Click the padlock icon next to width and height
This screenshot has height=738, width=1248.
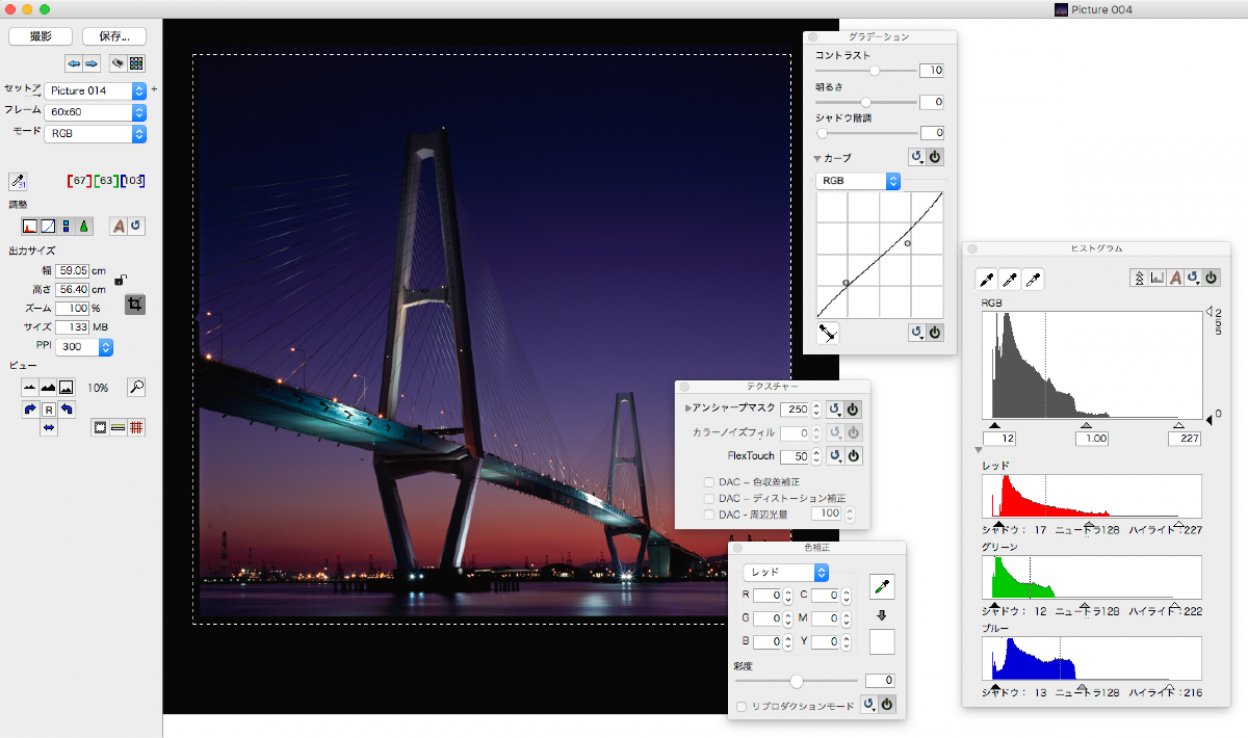(x=120, y=280)
